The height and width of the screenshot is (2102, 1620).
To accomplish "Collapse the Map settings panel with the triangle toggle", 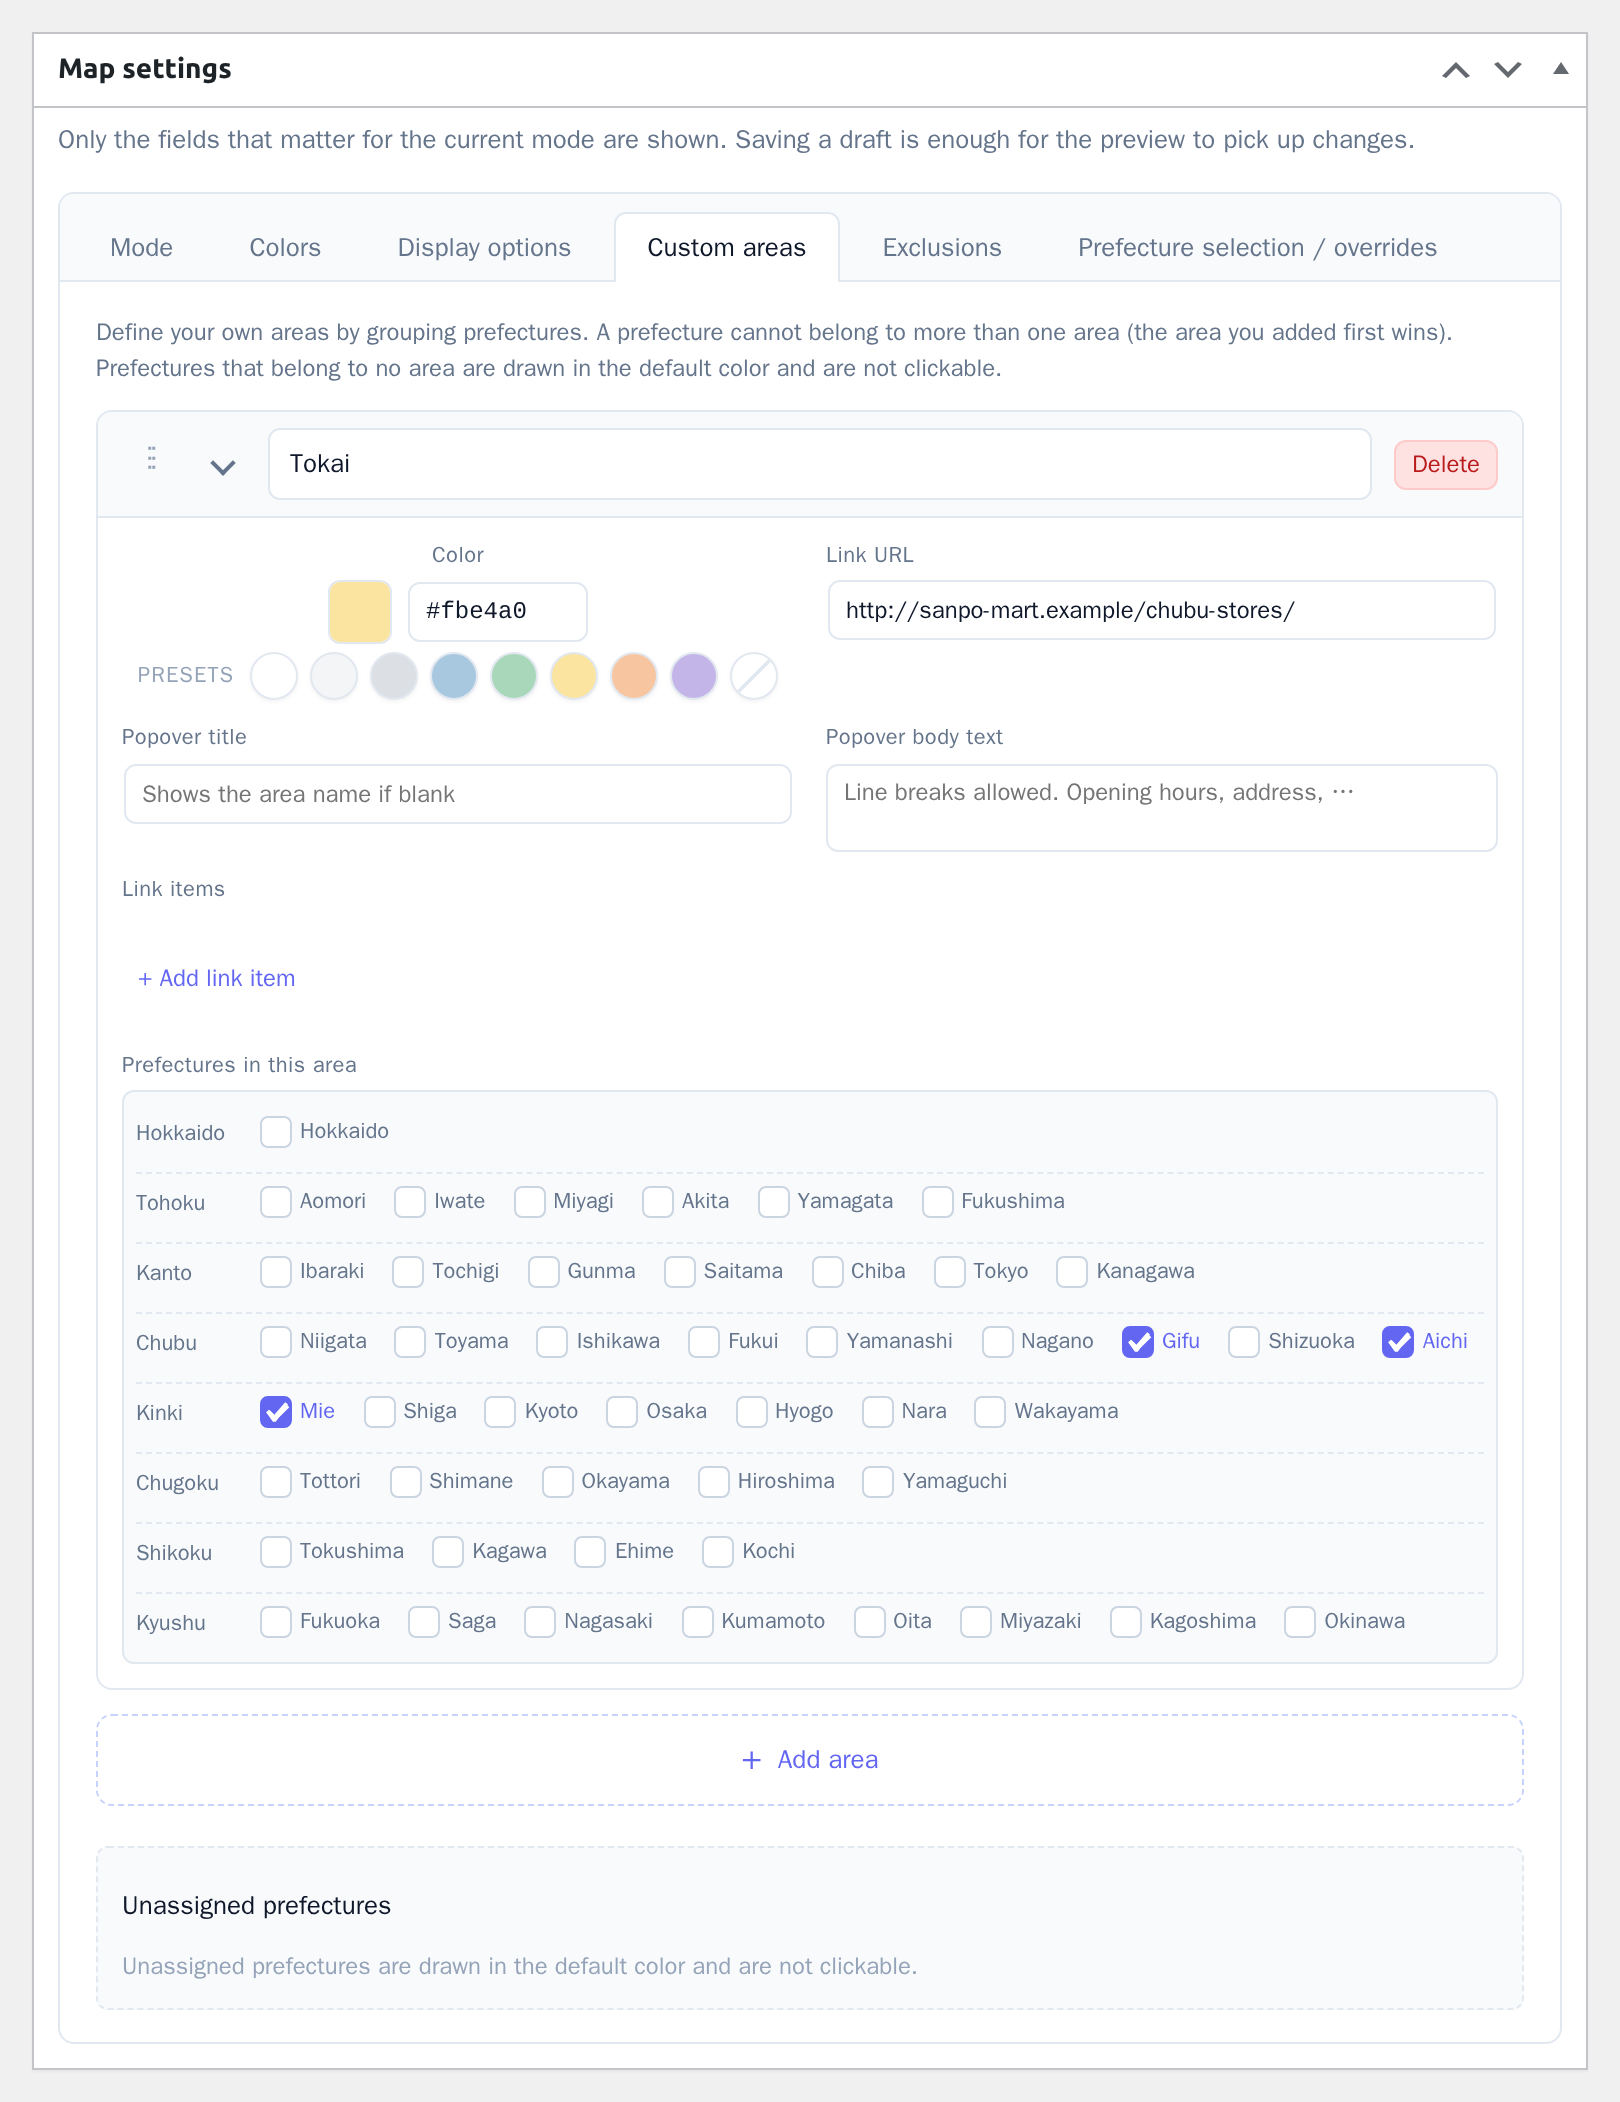I will (1560, 69).
